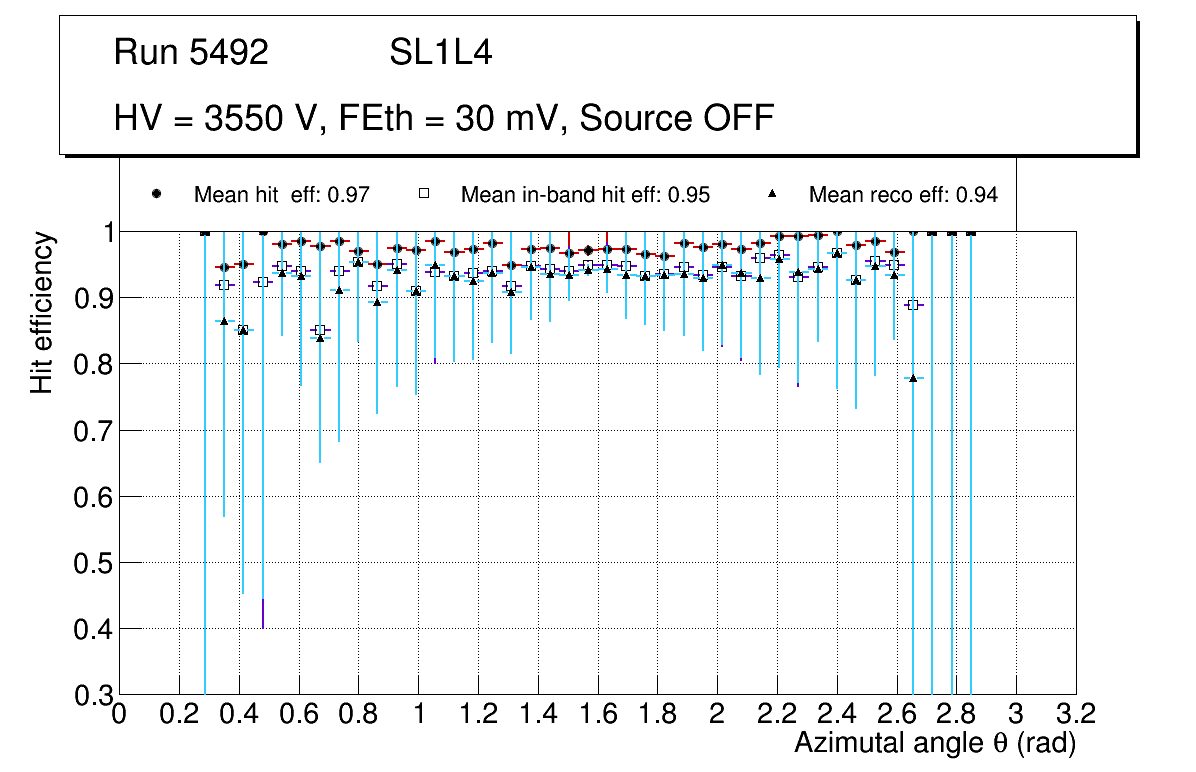Select the 'SL1L4' label in the title box

click(441, 53)
